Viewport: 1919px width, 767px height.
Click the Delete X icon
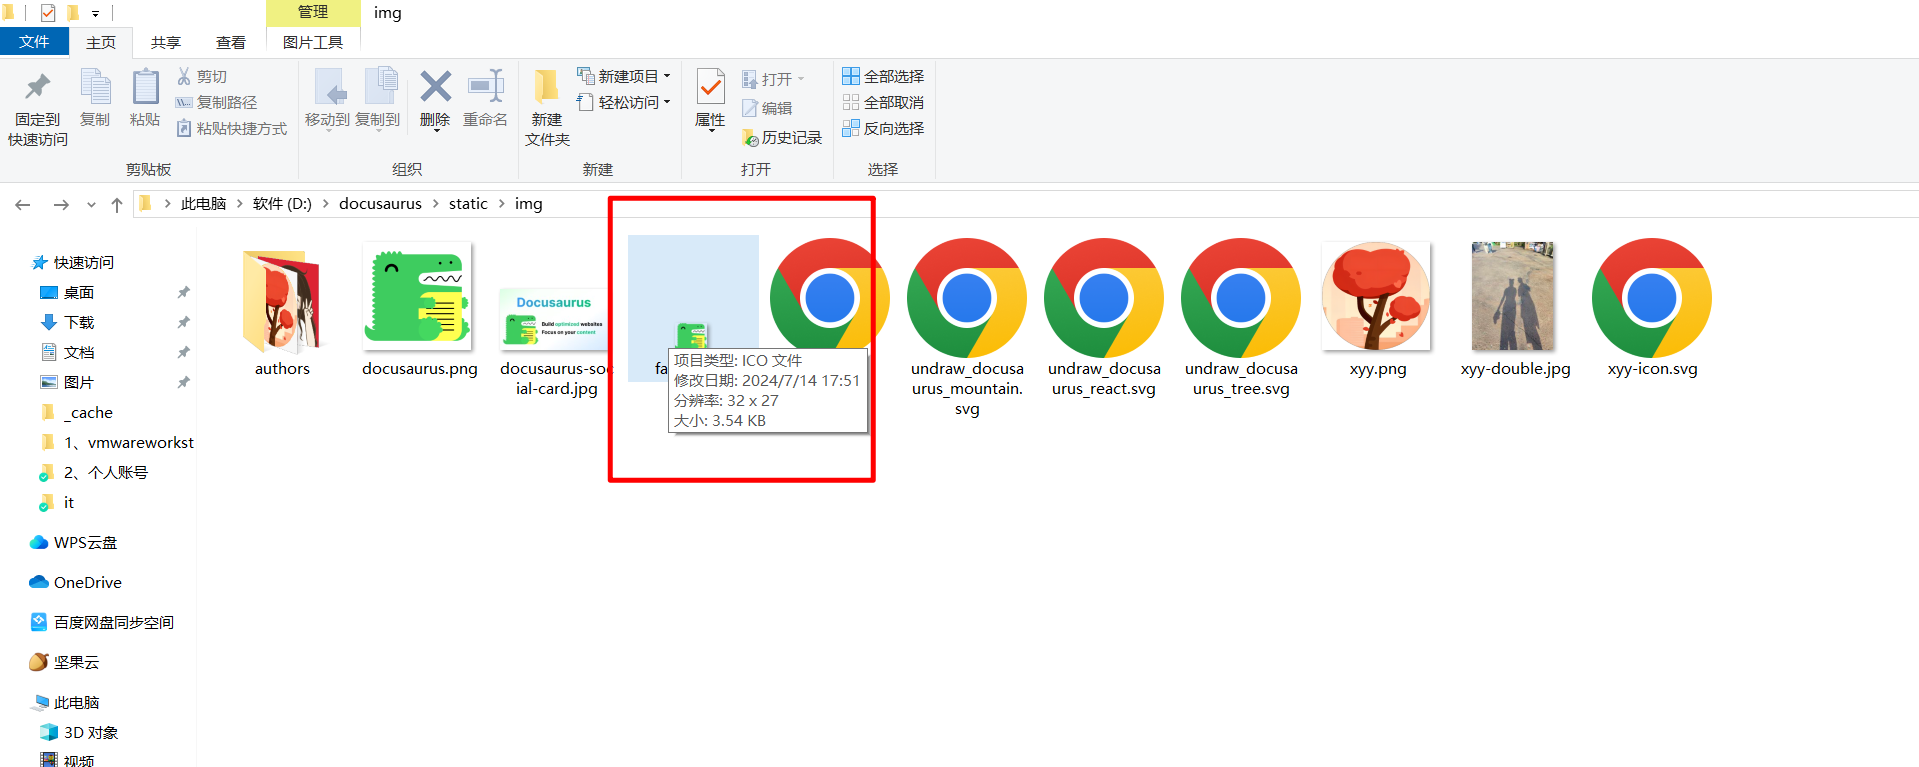[435, 87]
